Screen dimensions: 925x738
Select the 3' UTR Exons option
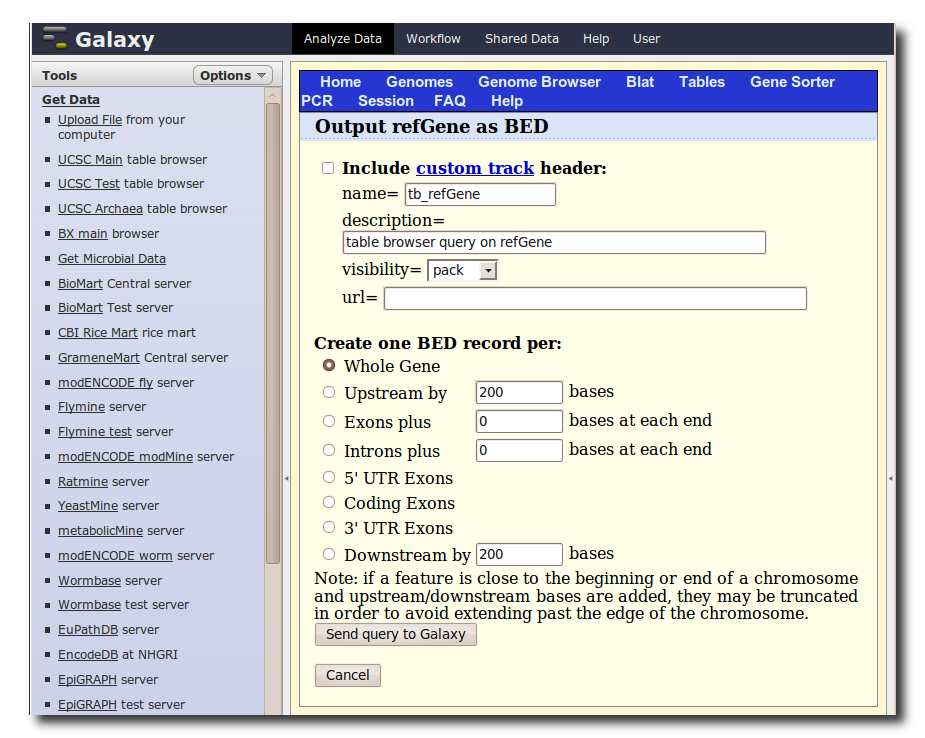tap(329, 527)
